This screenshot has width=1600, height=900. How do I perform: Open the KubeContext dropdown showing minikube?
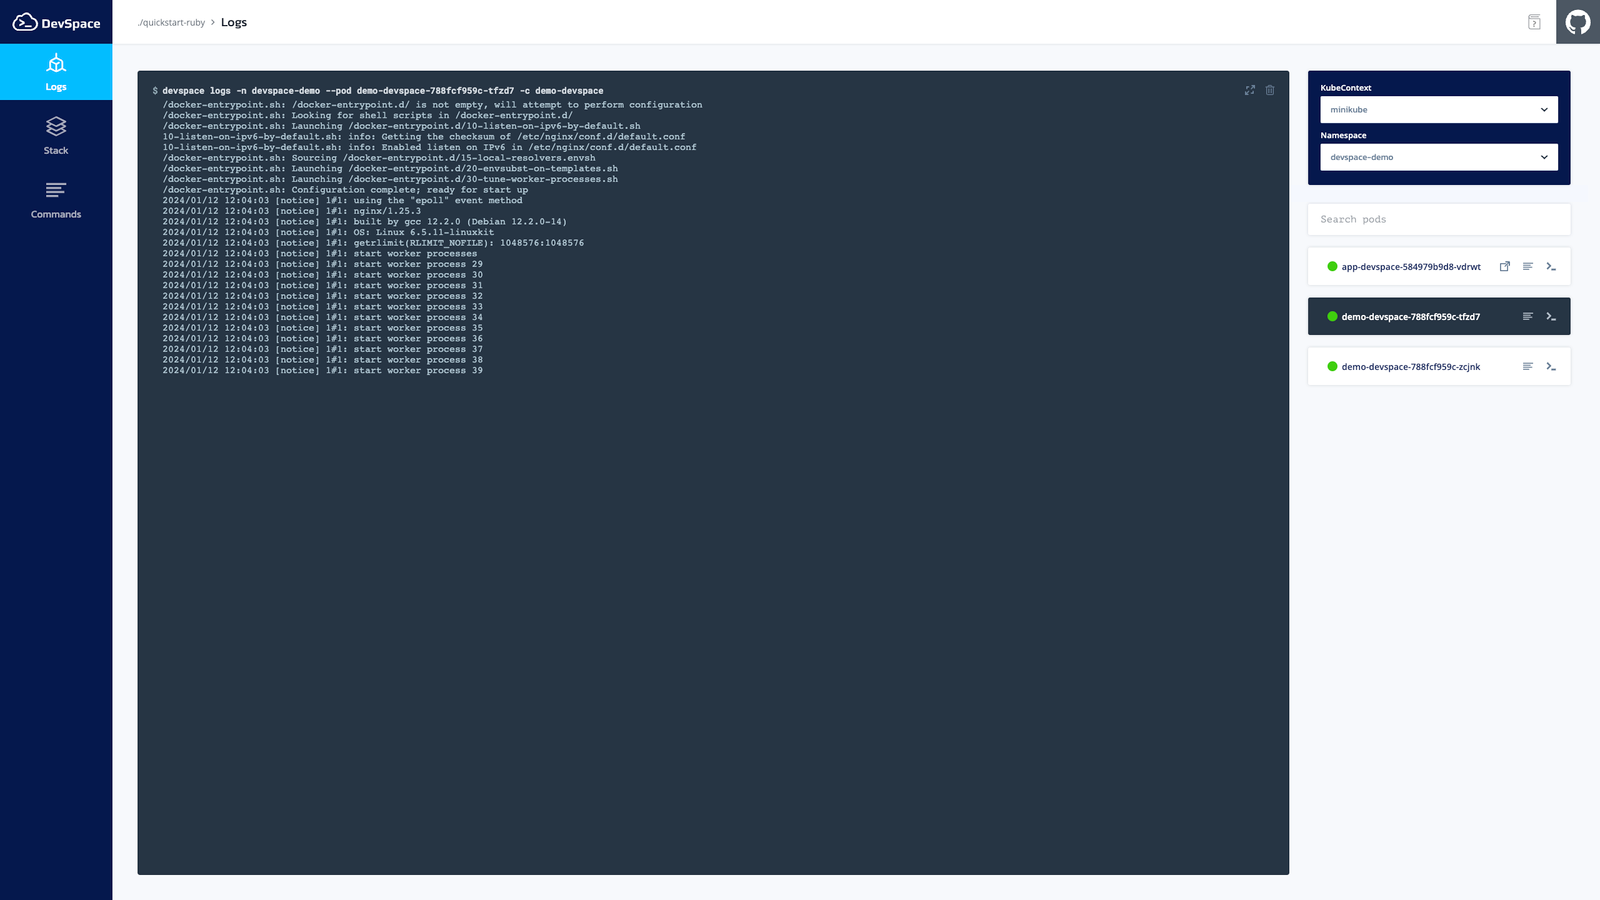pos(1438,109)
